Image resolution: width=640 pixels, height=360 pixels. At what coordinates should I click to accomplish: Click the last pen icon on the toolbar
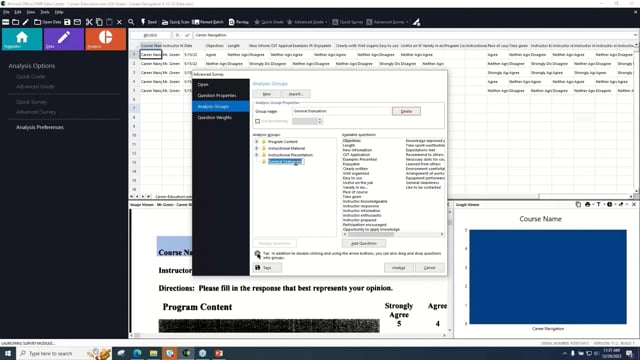pyautogui.click(x=416, y=22)
